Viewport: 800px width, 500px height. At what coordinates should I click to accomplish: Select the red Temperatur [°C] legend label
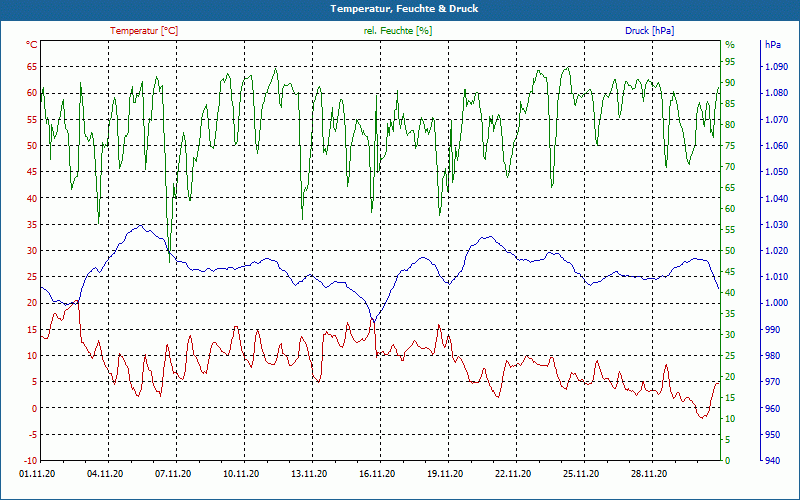(144, 31)
